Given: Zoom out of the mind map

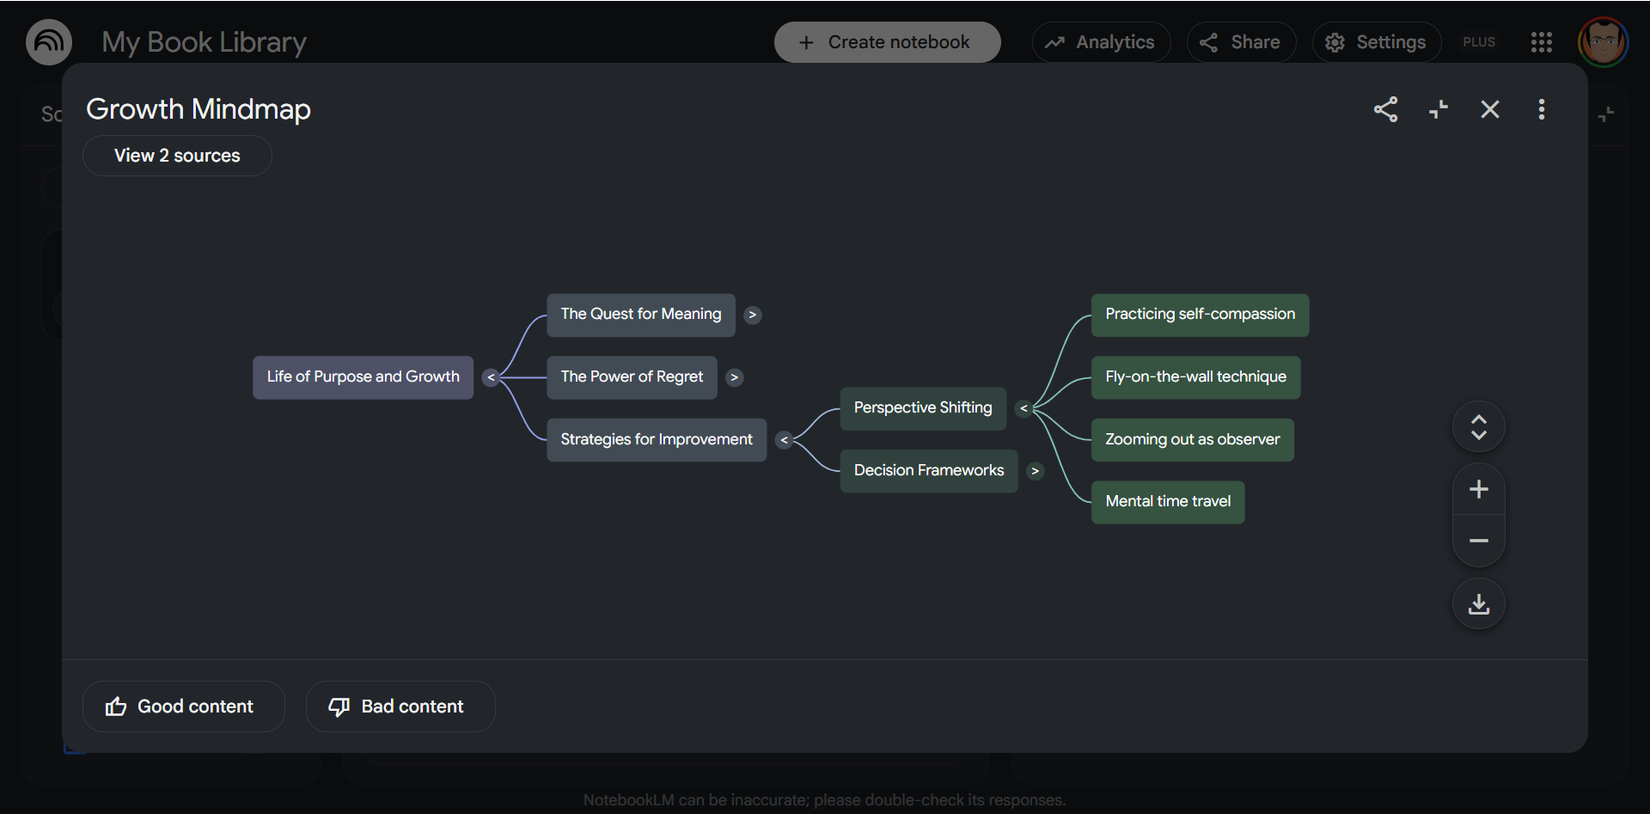Looking at the screenshot, I should click(x=1478, y=541).
